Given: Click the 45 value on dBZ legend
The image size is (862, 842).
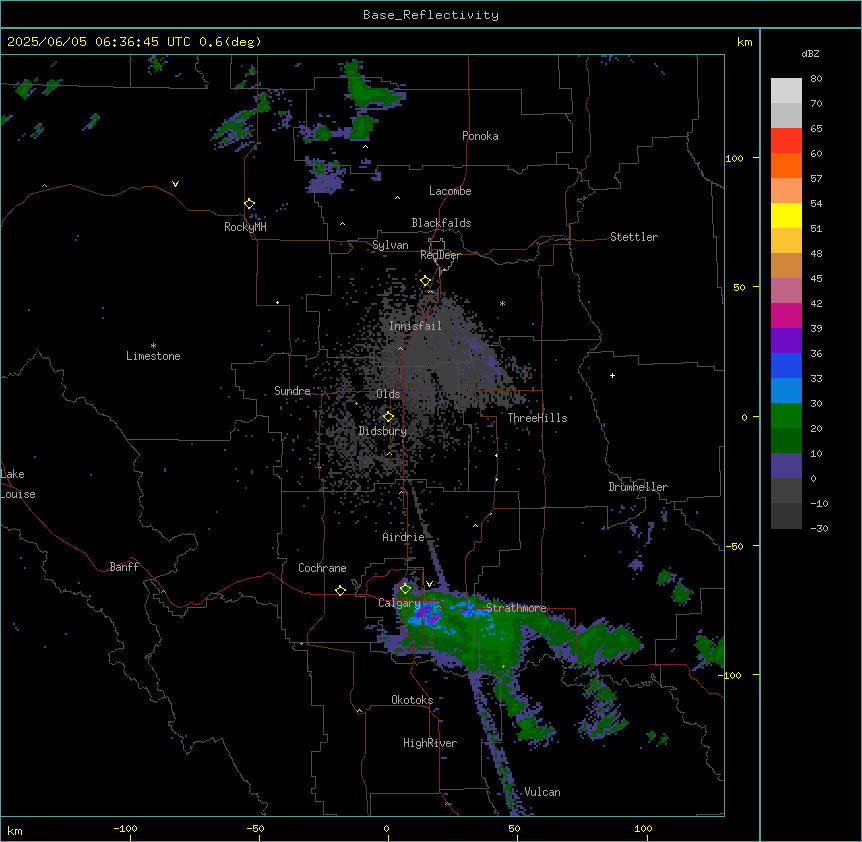Looking at the screenshot, I should 816,278.
